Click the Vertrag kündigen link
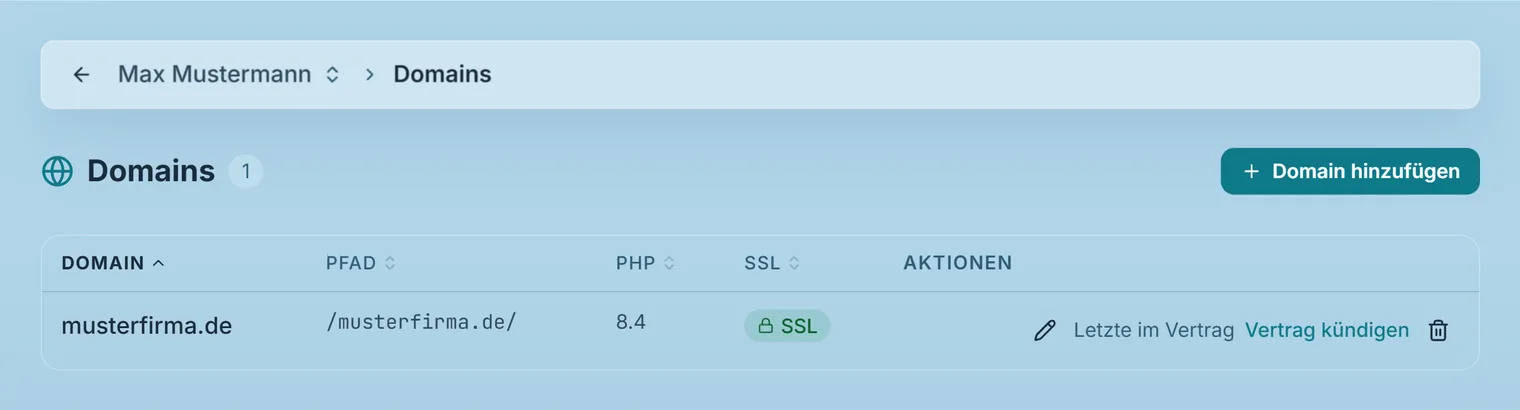Image resolution: width=1520 pixels, height=410 pixels. click(x=1327, y=330)
